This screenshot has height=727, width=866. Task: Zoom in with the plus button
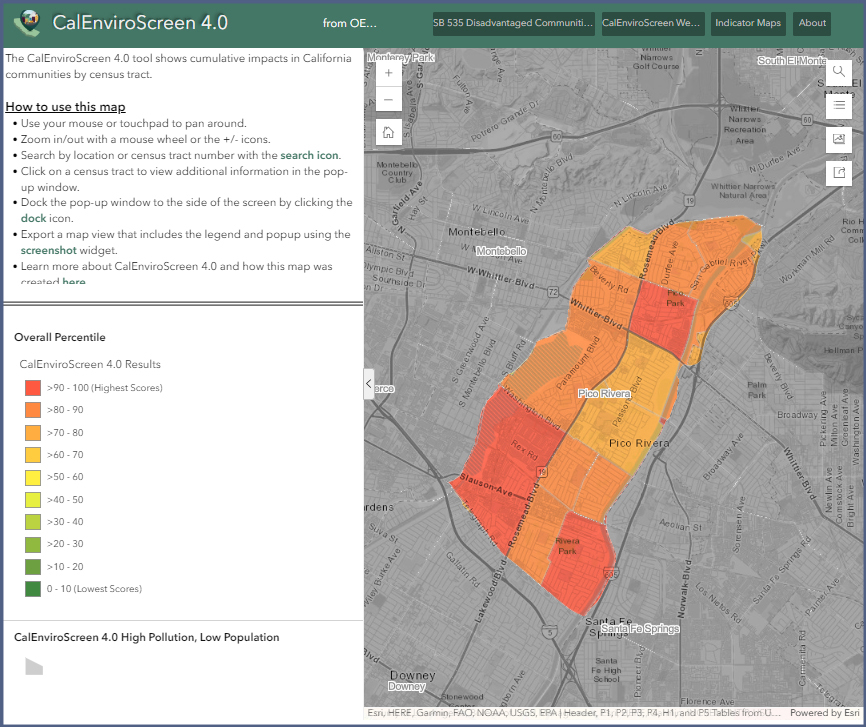click(388, 73)
